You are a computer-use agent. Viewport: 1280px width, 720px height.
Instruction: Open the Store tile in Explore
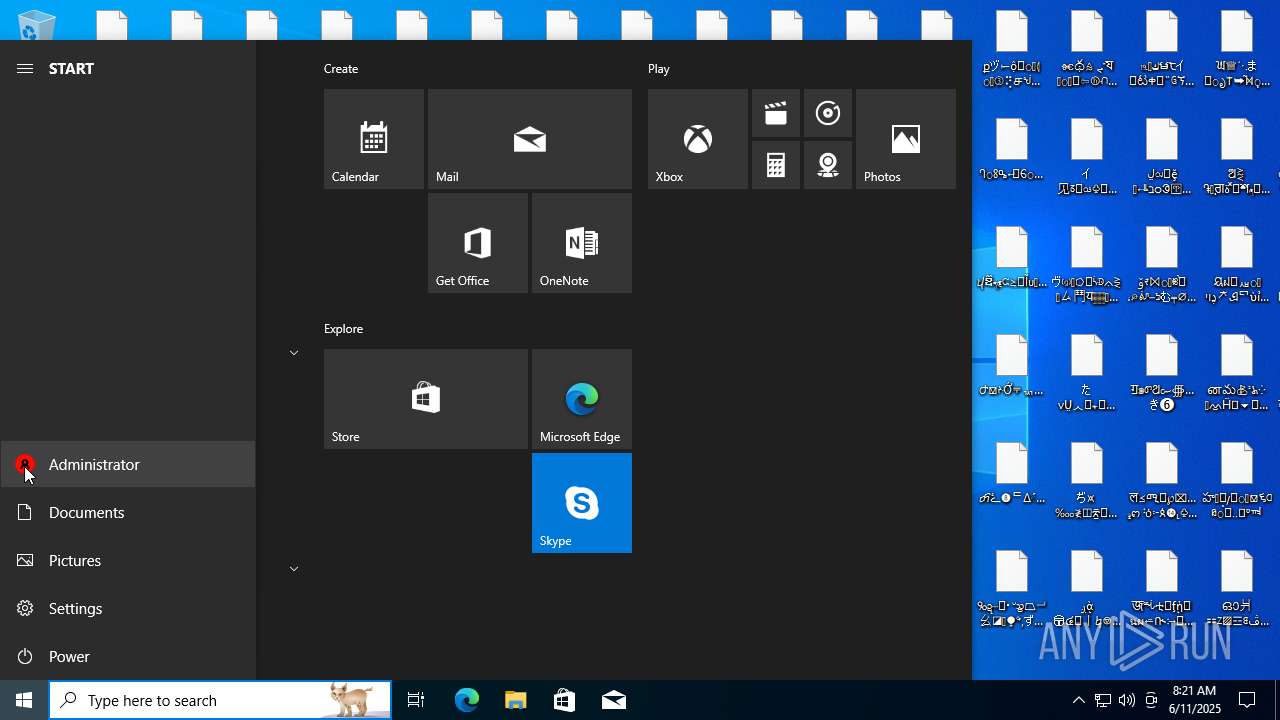(426, 399)
